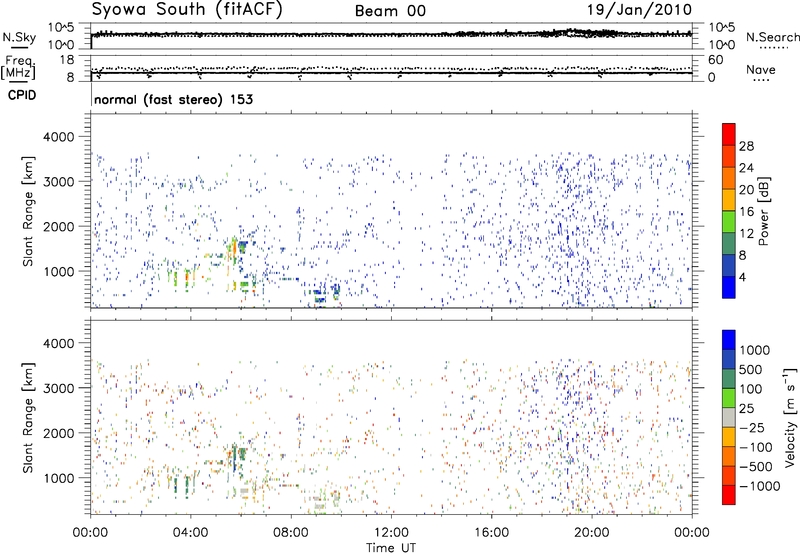Click the 'Power [dB]' colorbar label
800x554 pixels.
click(x=764, y=211)
